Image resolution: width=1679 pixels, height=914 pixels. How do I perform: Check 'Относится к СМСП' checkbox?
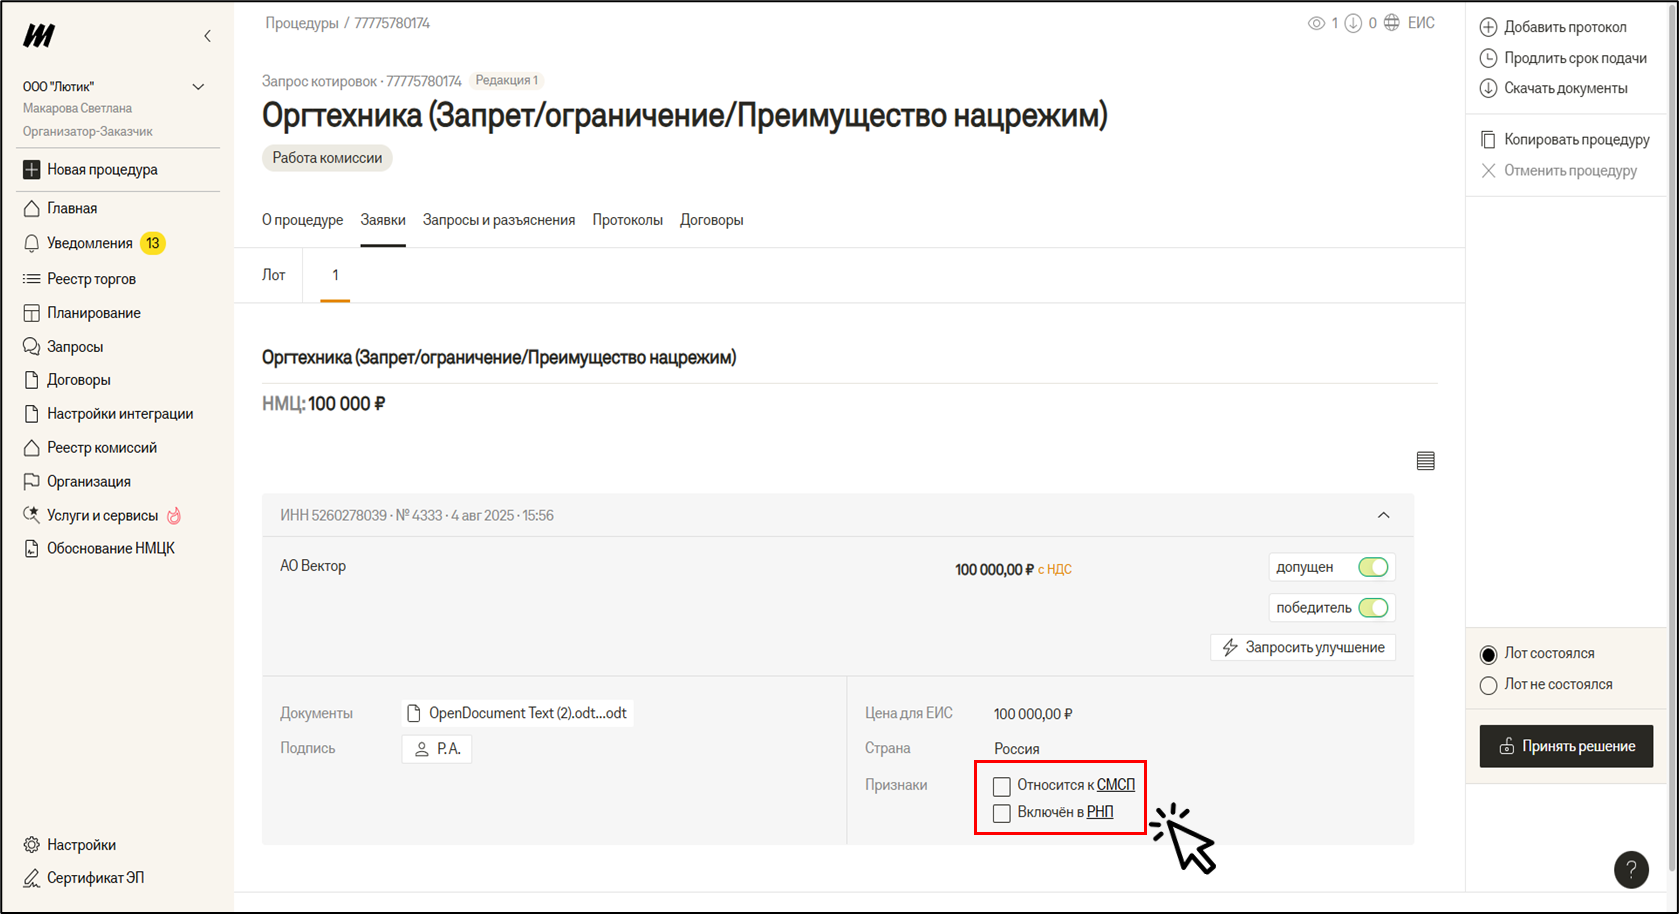coord(1001,786)
